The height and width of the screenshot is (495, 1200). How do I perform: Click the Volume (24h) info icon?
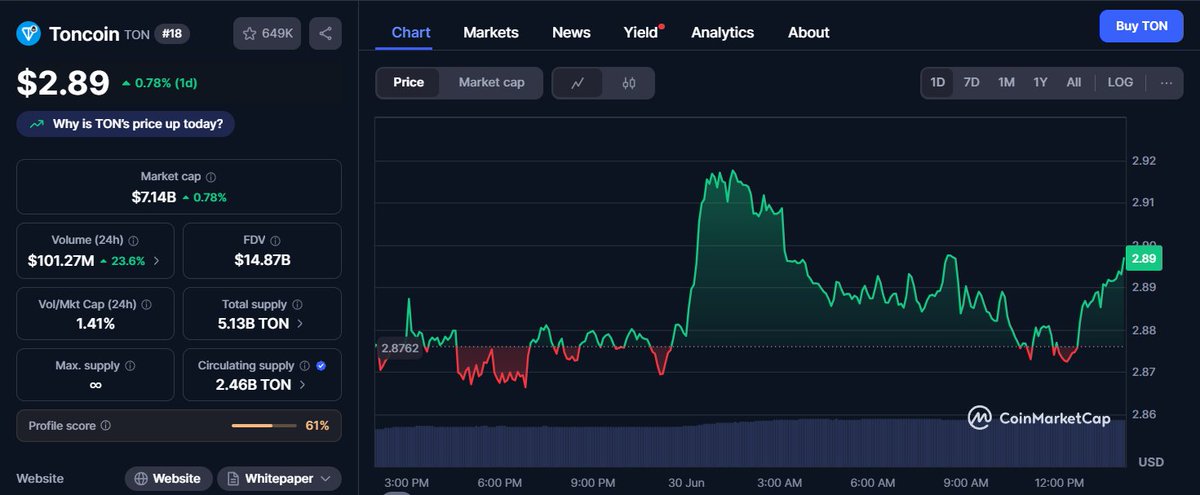pos(134,240)
